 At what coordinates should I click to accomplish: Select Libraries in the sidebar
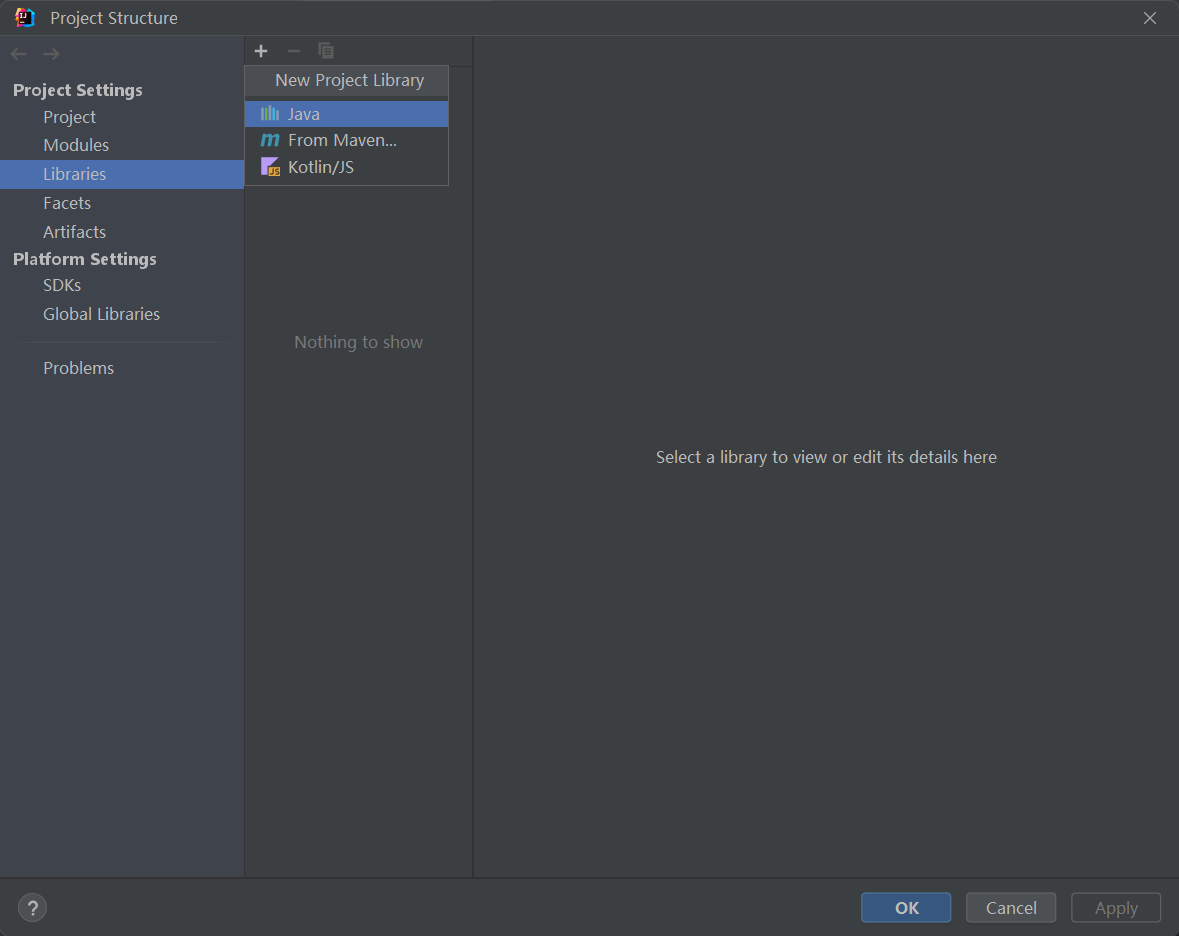122,174
